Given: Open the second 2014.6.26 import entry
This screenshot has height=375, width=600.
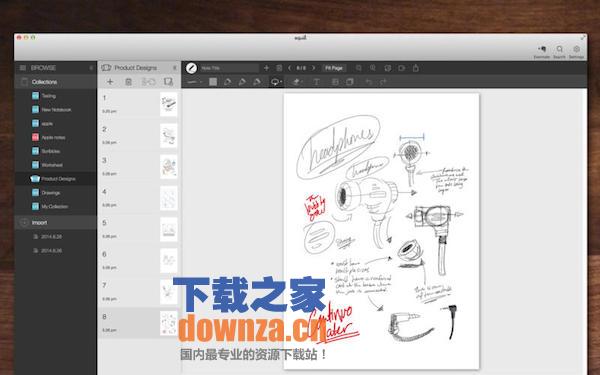Looking at the screenshot, I should click(x=55, y=250).
